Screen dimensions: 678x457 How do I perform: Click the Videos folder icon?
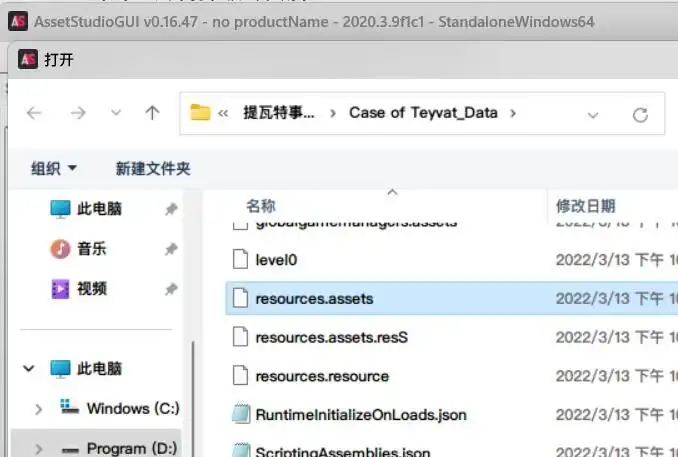coord(61,289)
